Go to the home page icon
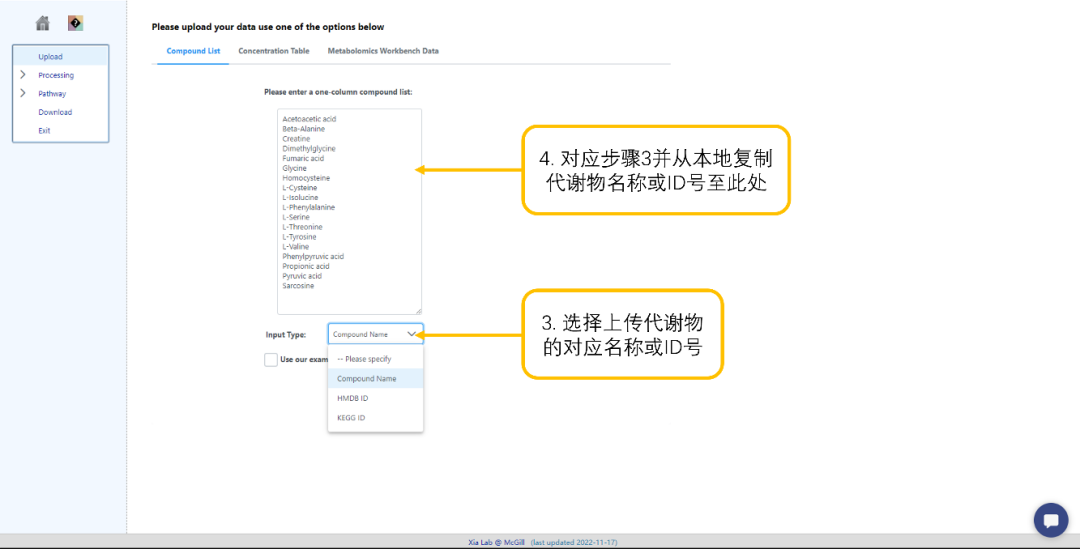Viewport: 1080px width, 549px height. 43,23
